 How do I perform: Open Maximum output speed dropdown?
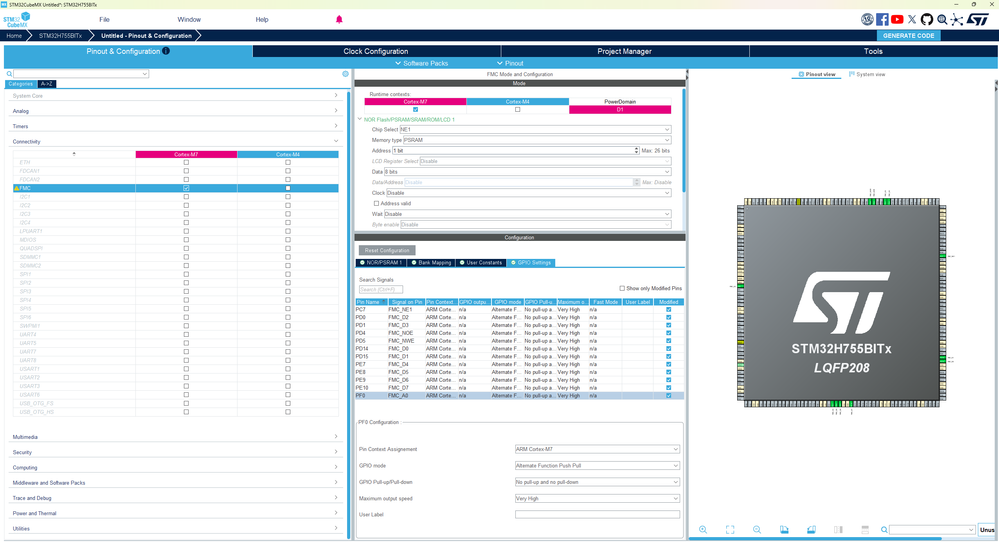tap(597, 499)
